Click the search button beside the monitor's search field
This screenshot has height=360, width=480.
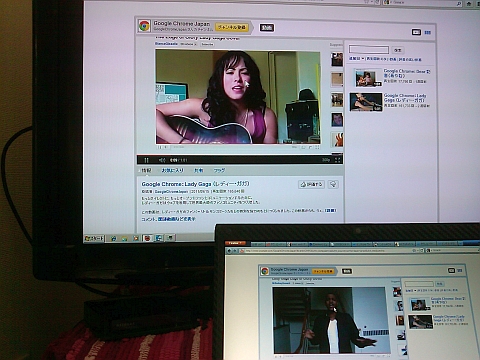pyautogui.click(x=397, y=50)
